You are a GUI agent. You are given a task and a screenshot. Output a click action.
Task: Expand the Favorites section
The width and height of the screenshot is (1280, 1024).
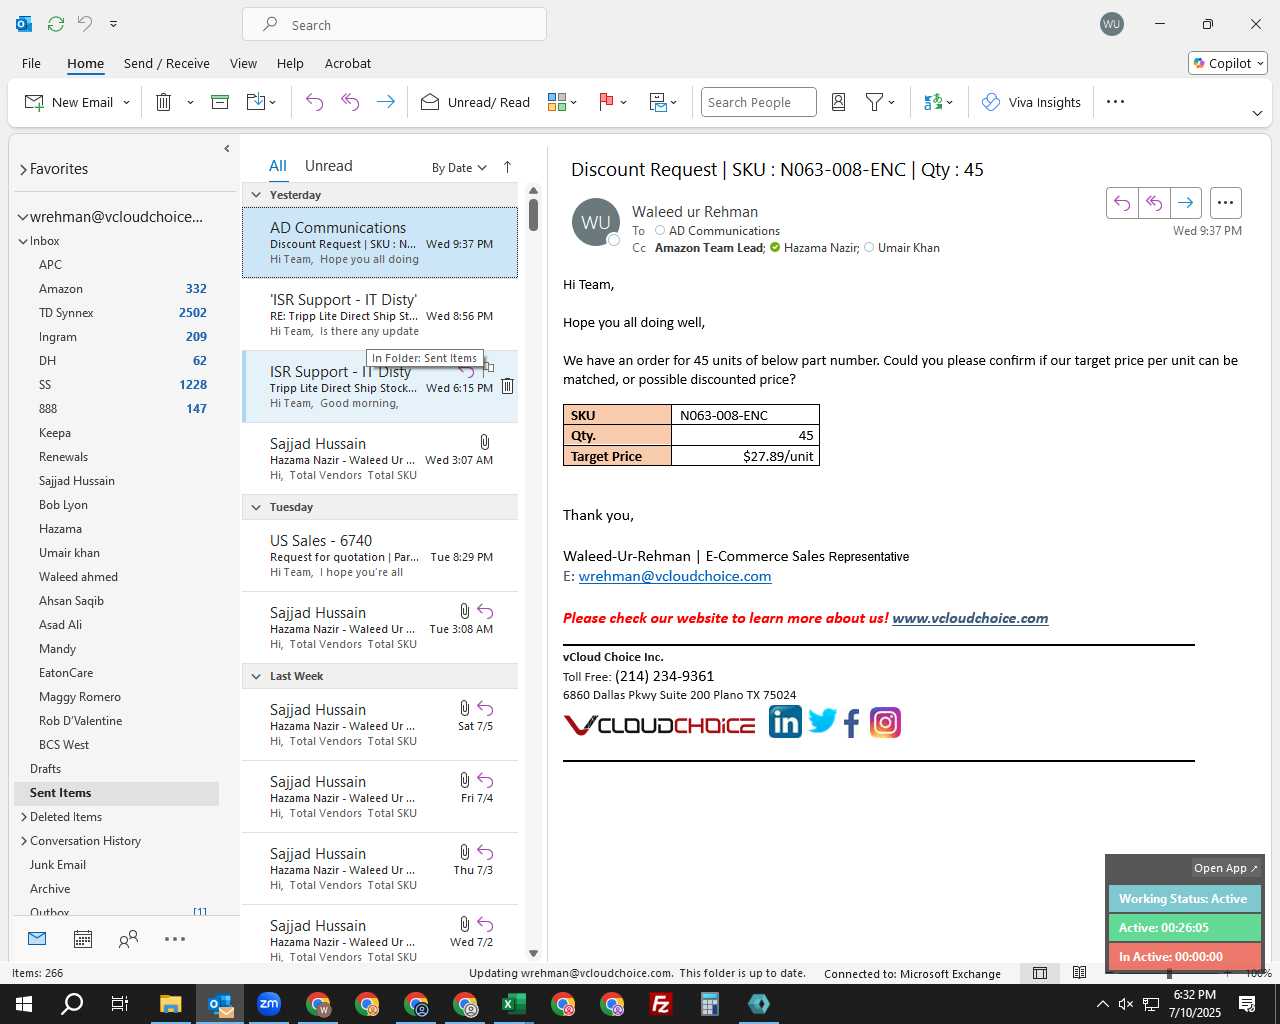[x=22, y=169]
